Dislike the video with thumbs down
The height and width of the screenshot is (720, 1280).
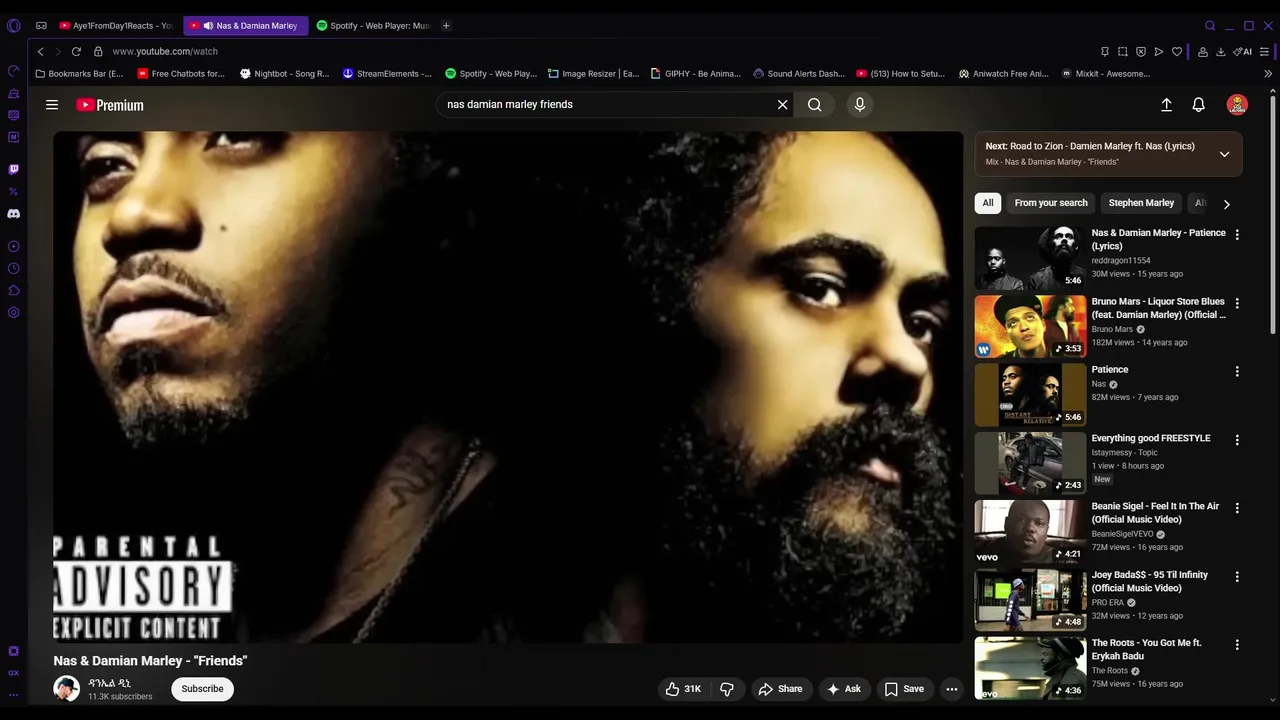point(727,689)
